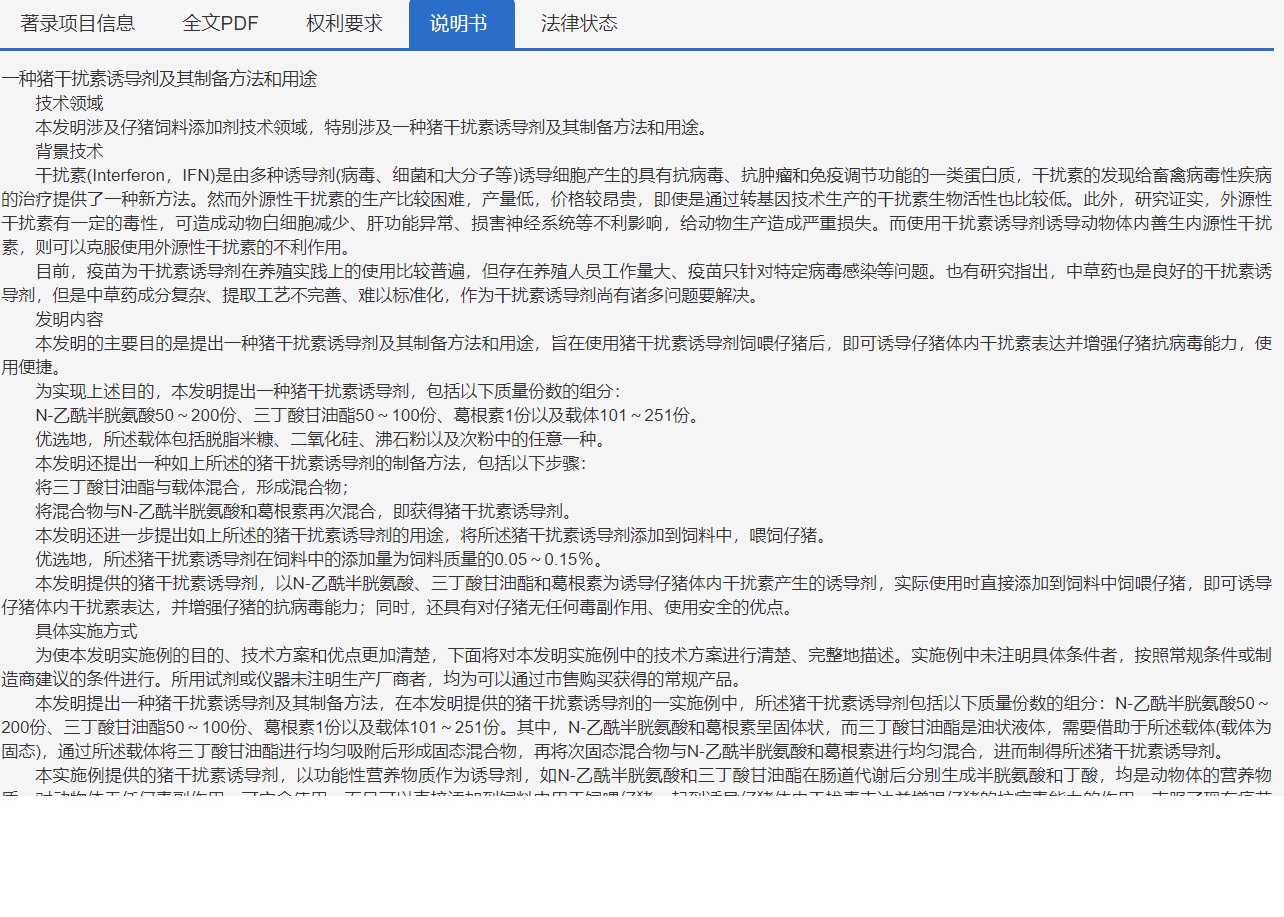This screenshot has height=917, width=1284.
Task: Click the step line starting "将混合物与N-乙酰半胱氨酸"
Action: [305, 511]
